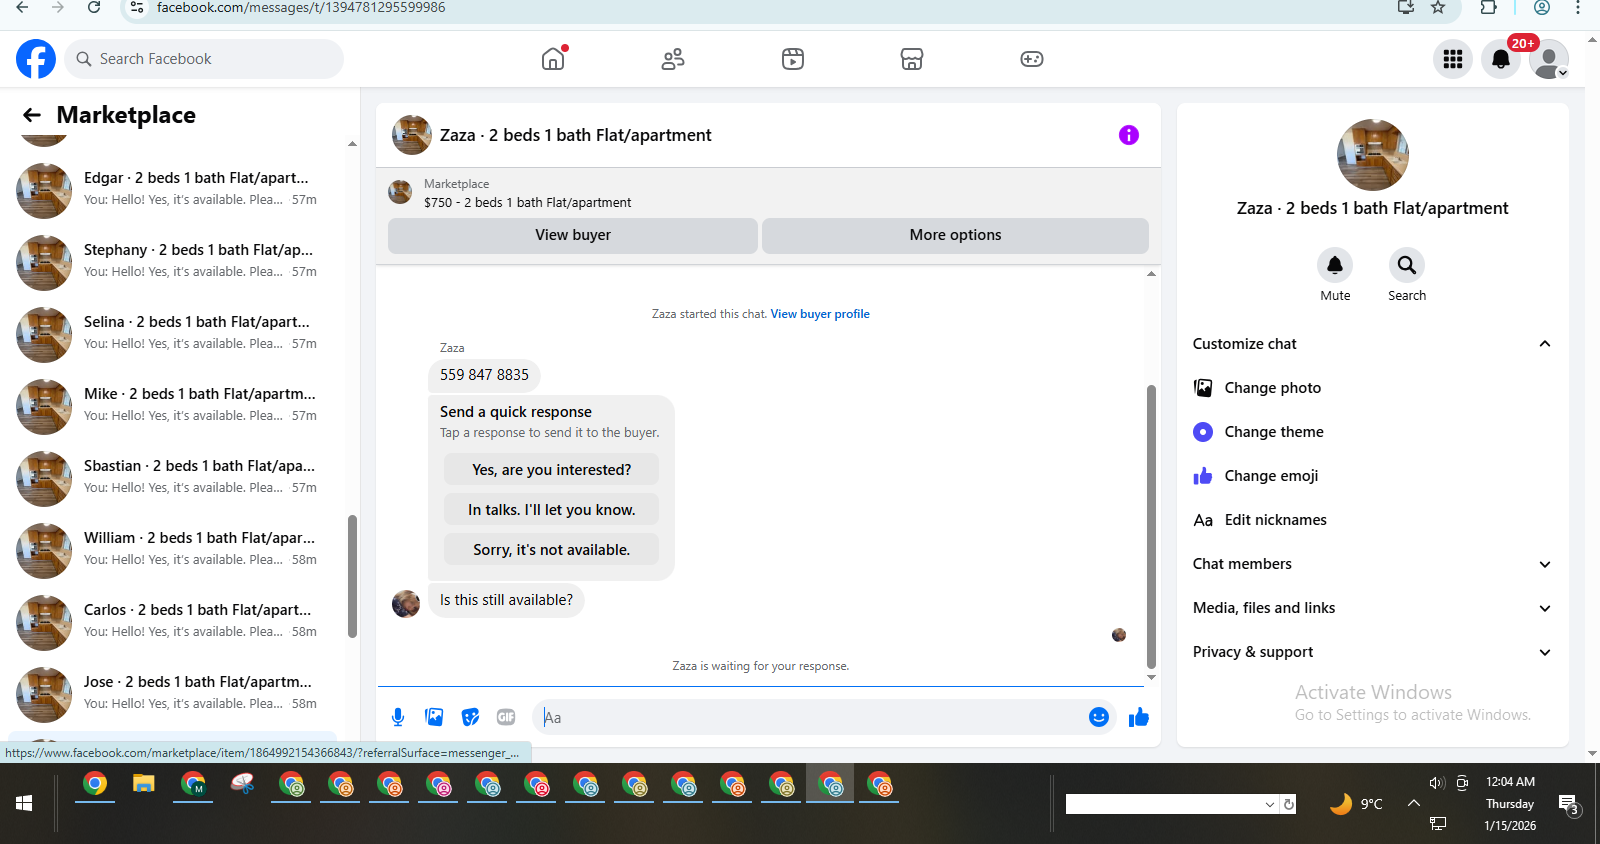Show hidden tray icons chevron
1600x844 pixels.
click(1414, 803)
